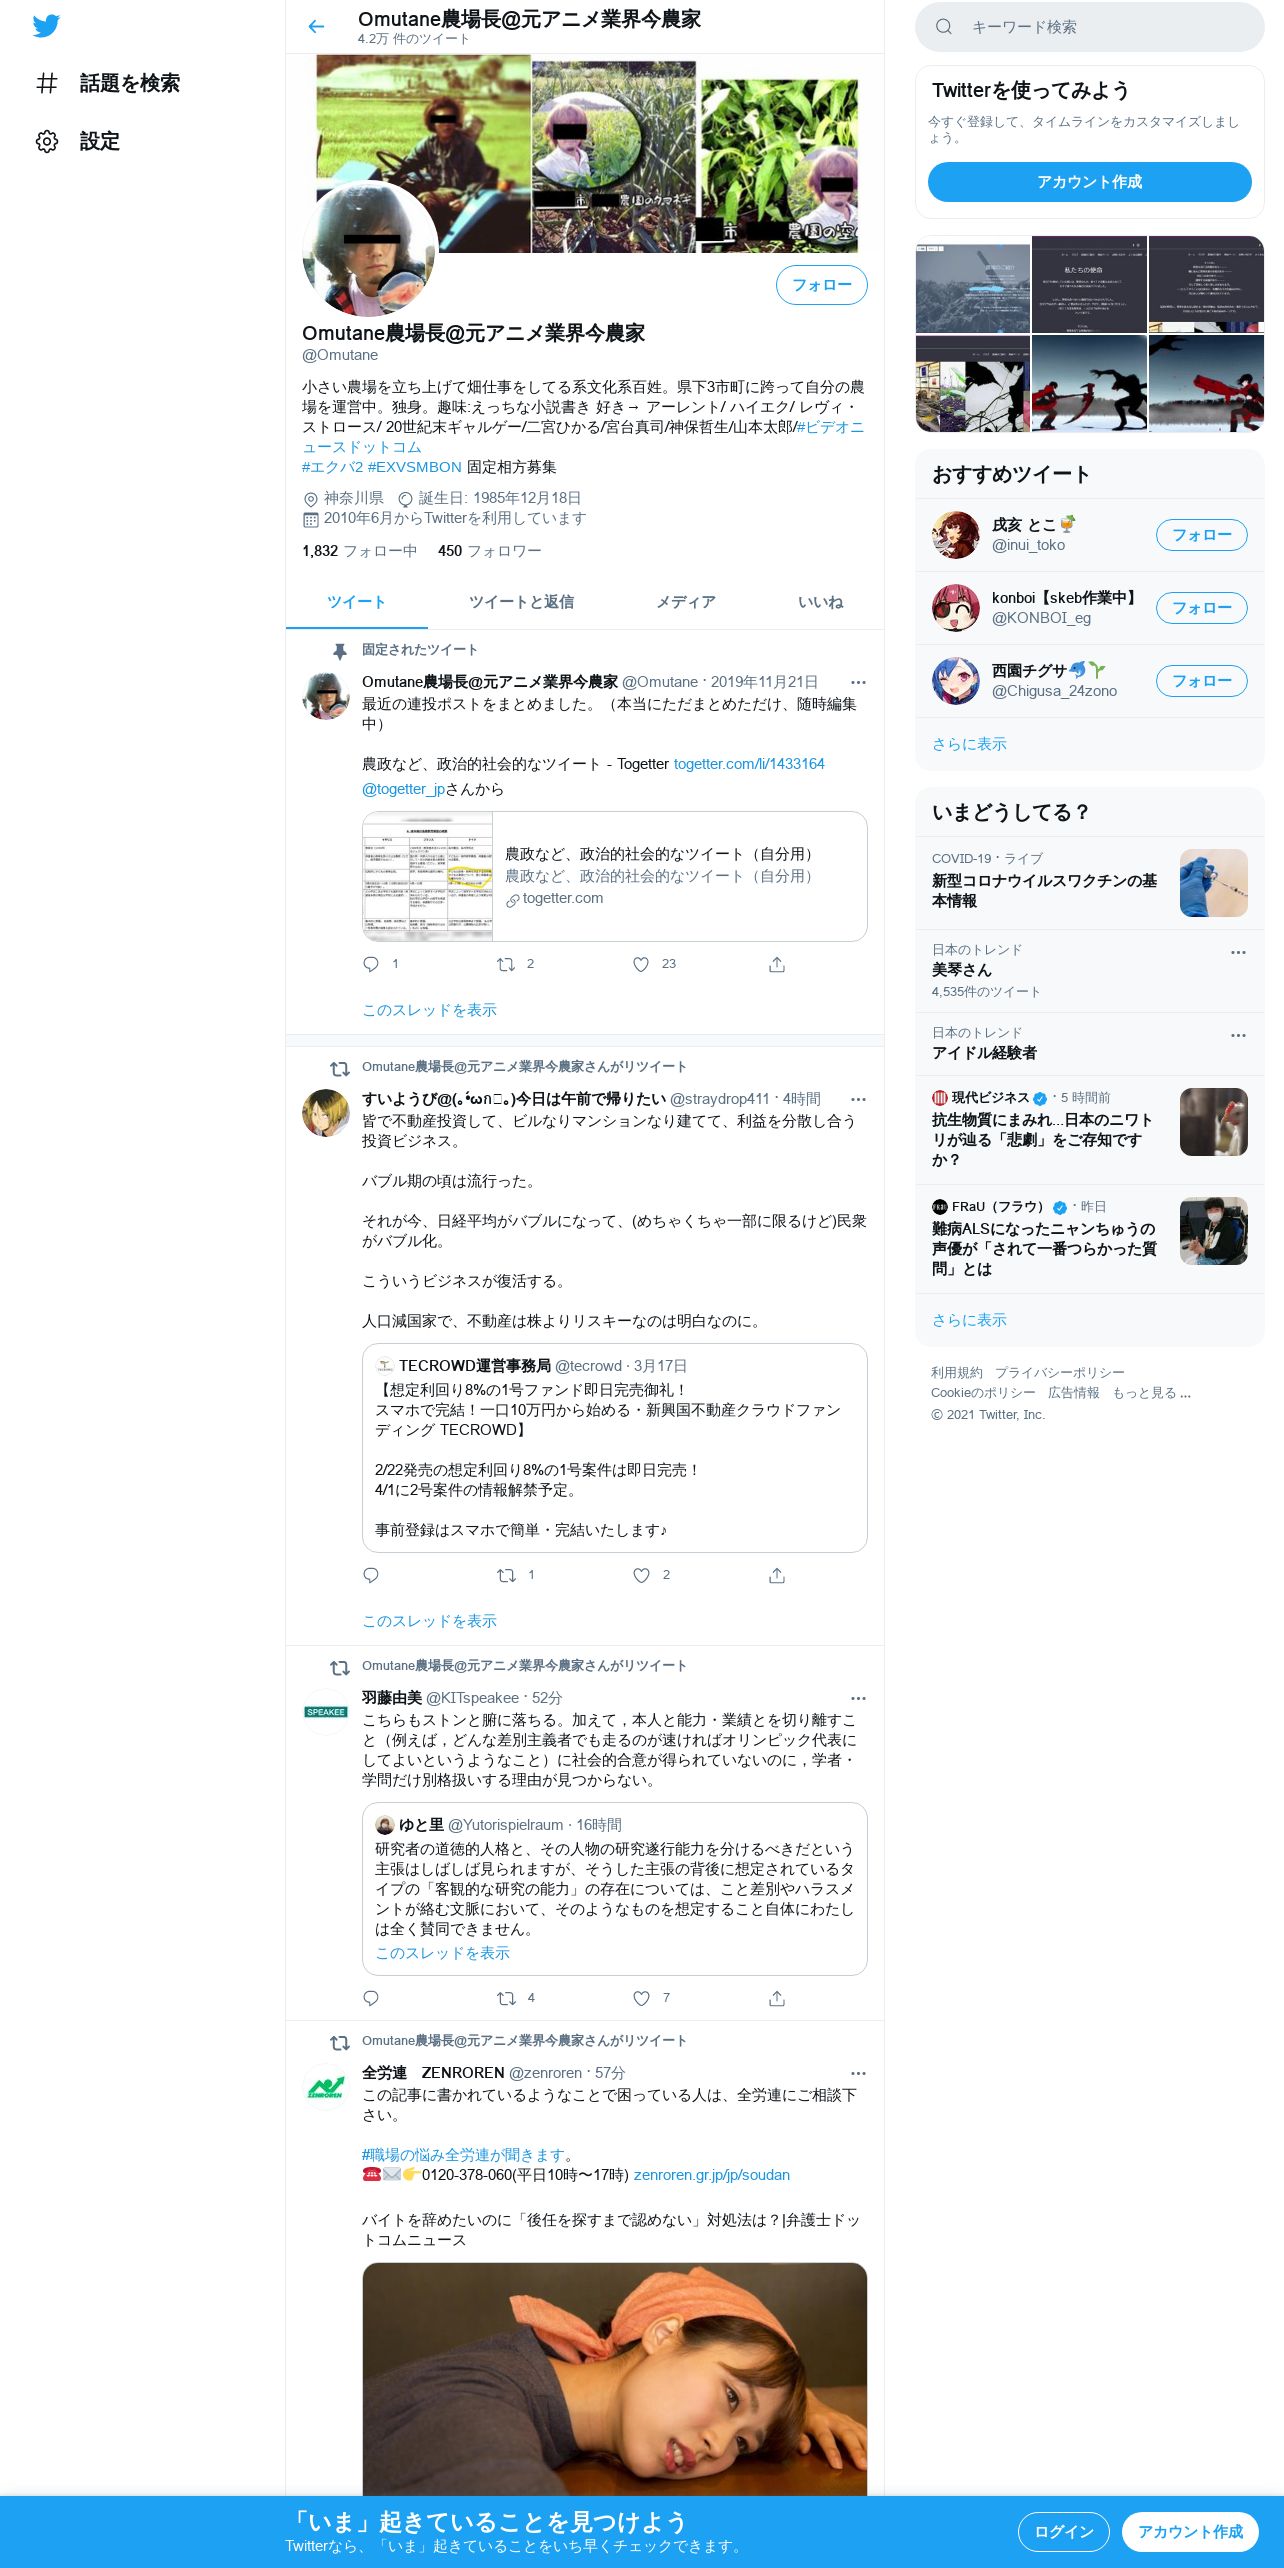1284x2568 pixels.
Task: Go back with the header arrow
Action: coord(316,27)
